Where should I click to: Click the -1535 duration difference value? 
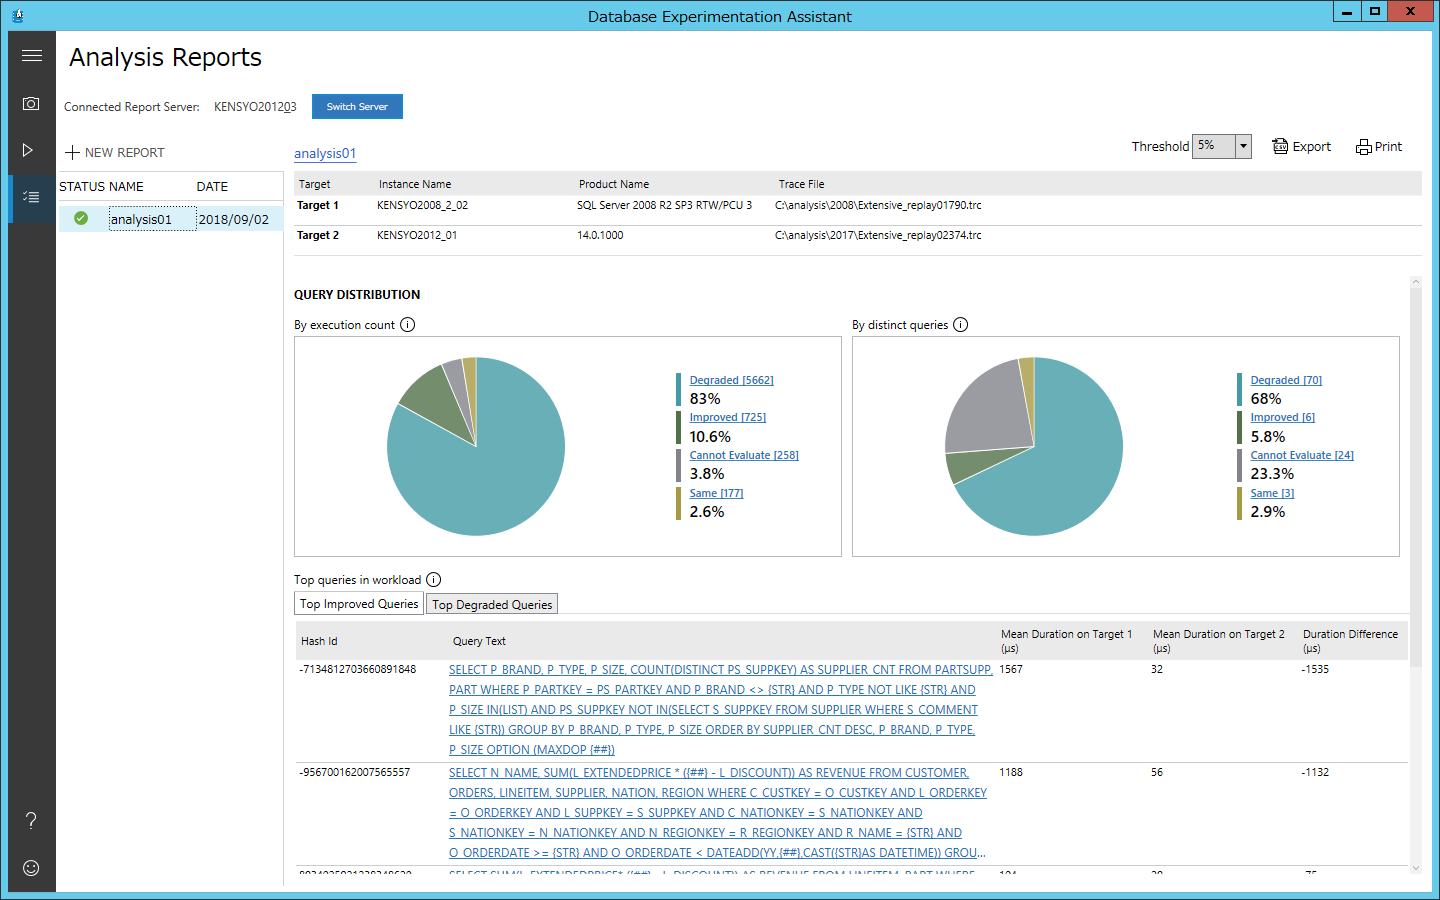1315,669
